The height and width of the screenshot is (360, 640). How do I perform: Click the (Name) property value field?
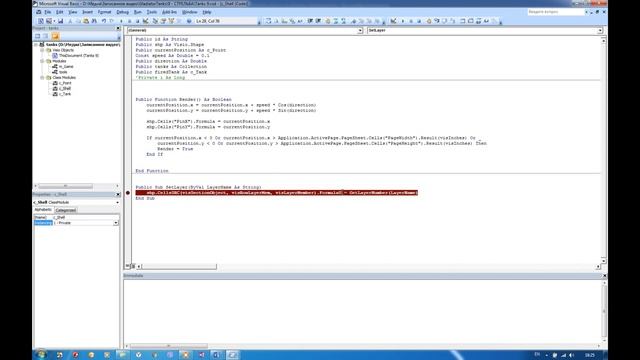tap(86, 218)
